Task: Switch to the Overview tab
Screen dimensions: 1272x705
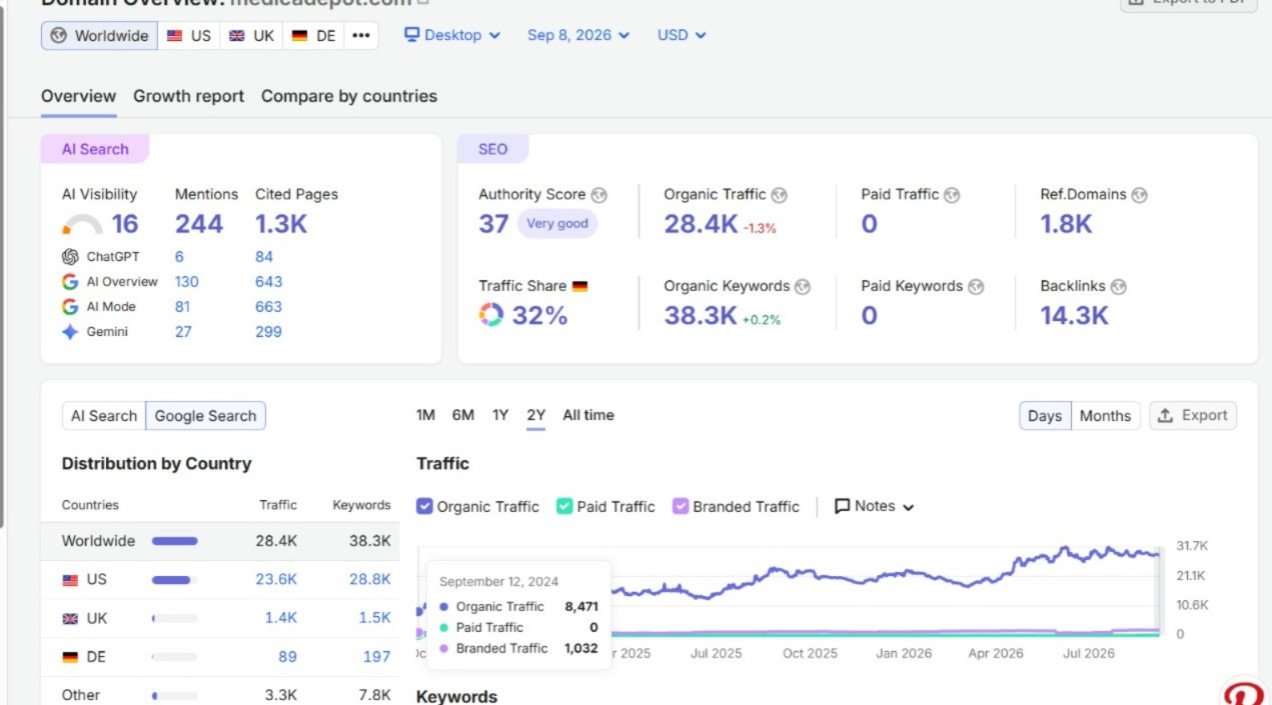Action: point(78,96)
